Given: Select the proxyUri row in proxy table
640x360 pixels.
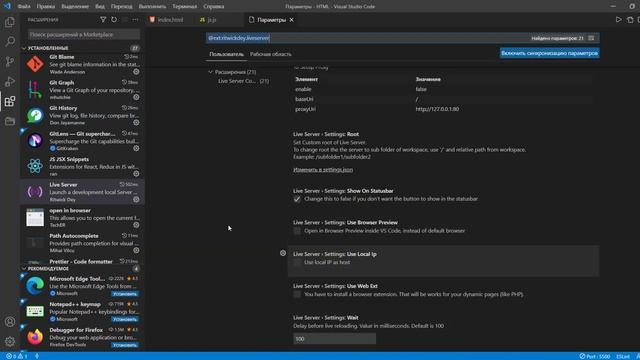Looking at the screenshot, I should point(443,109).
